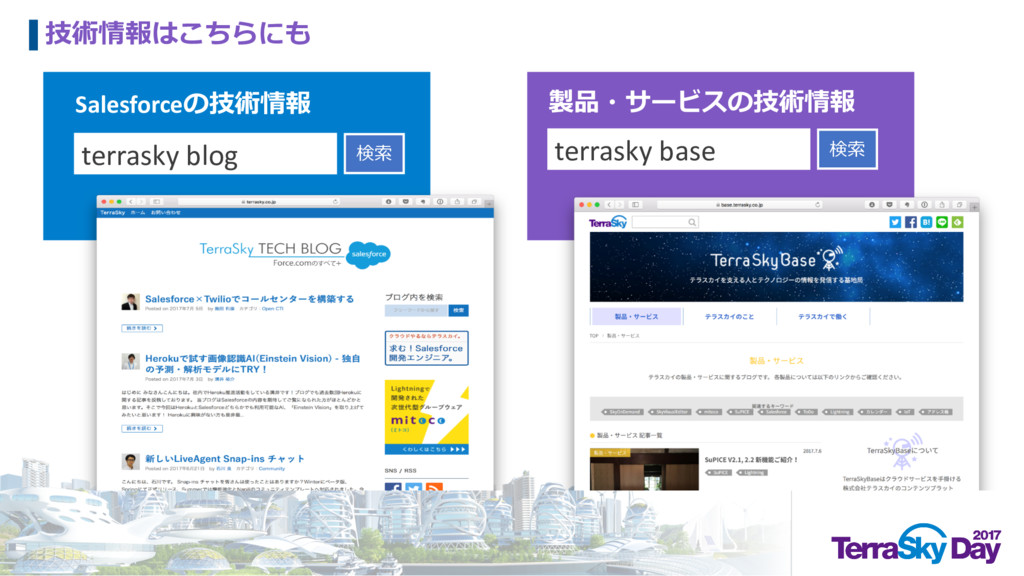Open the Heroku Einstein Vision article
The height and width of the screenshot is (576, 1024).
(252, 364)
